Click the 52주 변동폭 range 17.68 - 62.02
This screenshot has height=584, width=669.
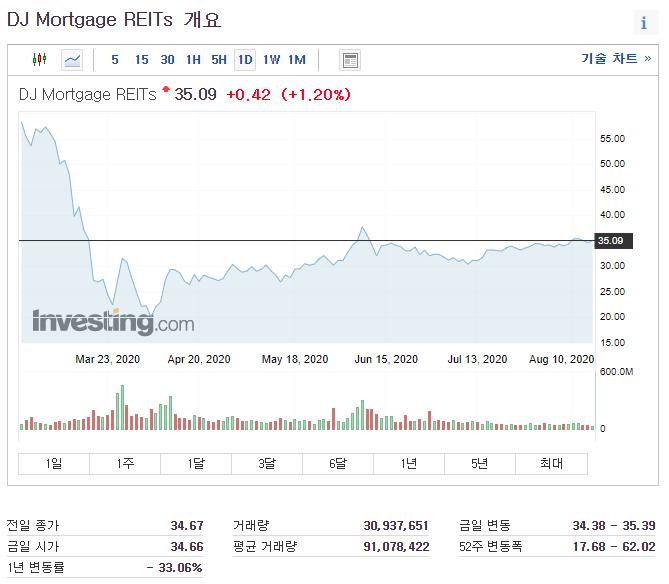[614, 546]
